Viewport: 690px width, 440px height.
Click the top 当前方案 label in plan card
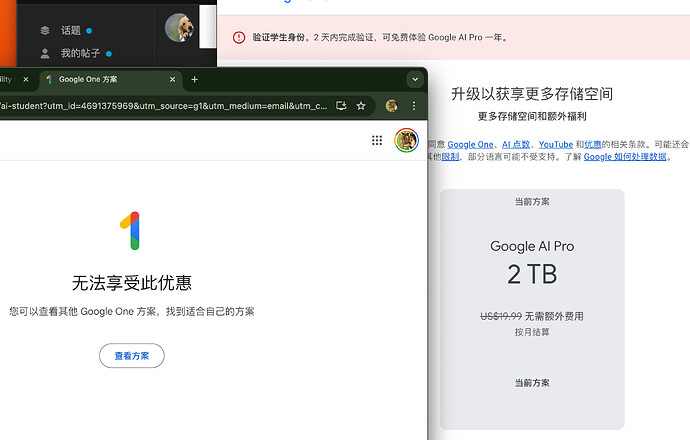(x=532, y=202)
